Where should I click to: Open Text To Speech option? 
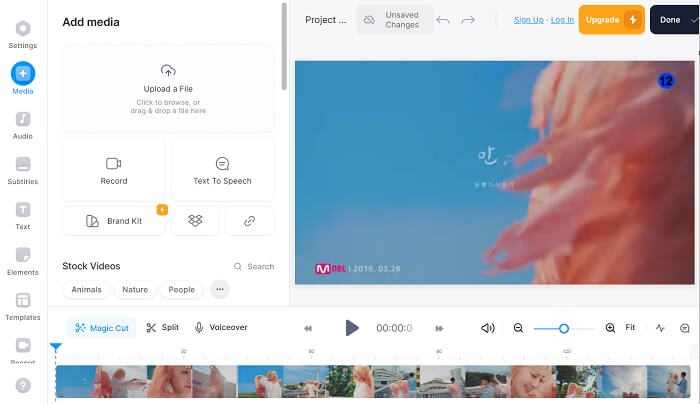point(222,170)
